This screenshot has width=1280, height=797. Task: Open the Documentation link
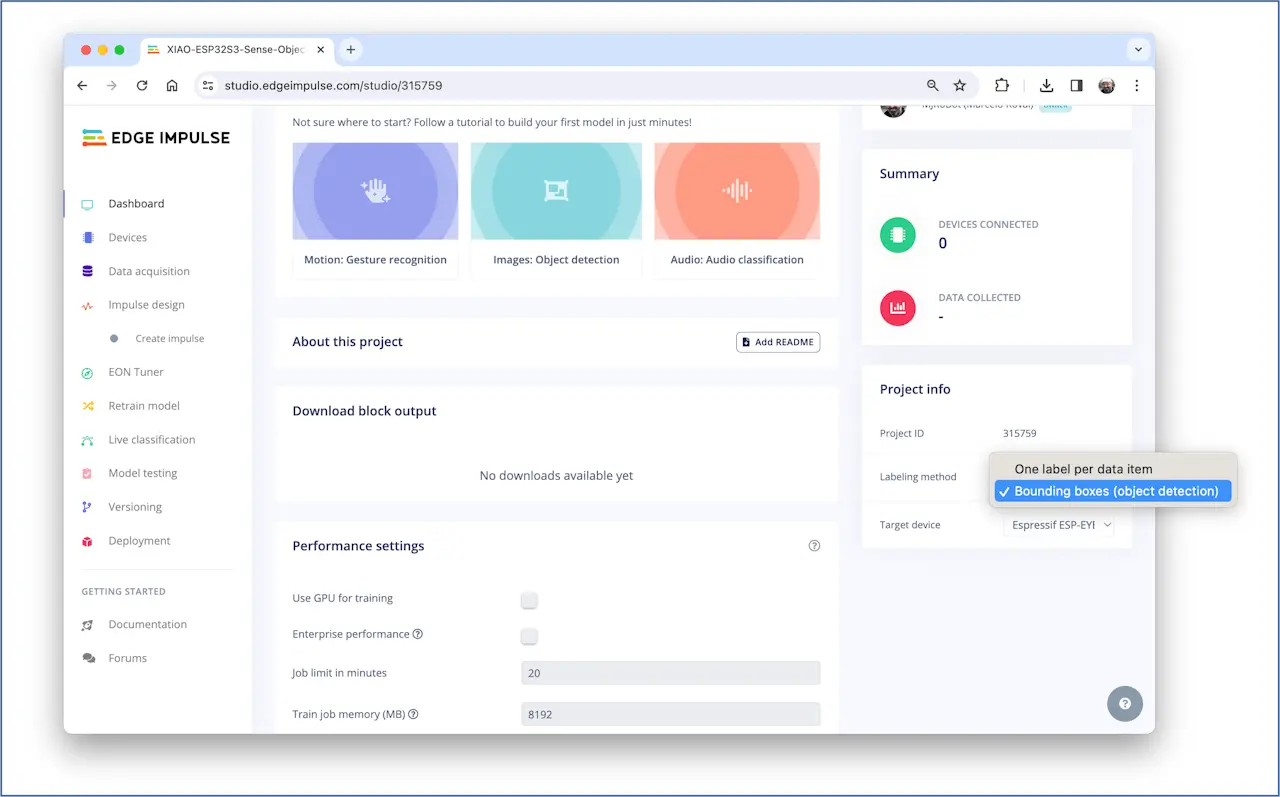coord(147,624)
